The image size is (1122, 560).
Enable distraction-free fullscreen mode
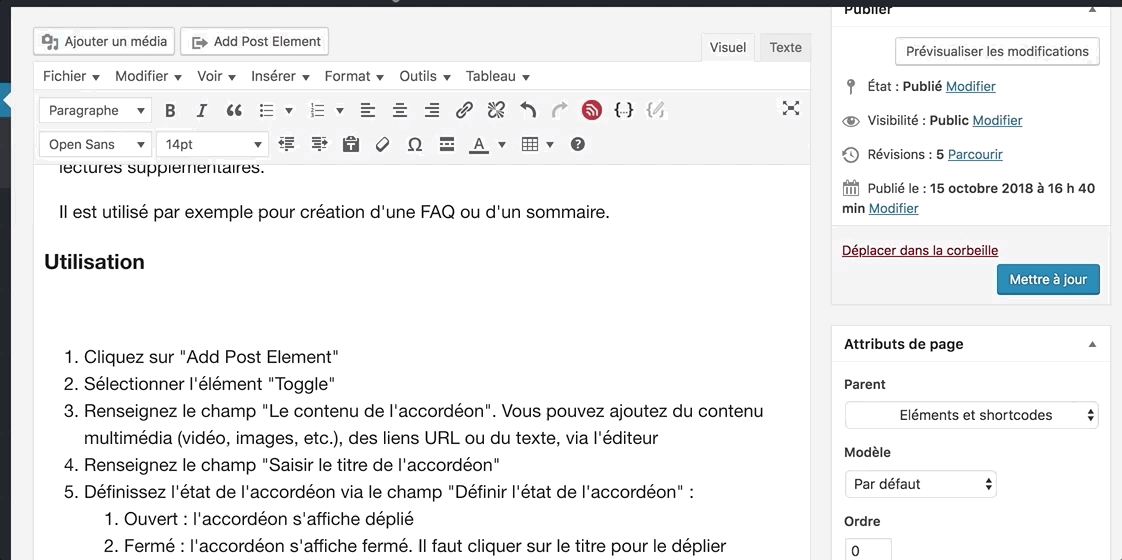point(790,109)
